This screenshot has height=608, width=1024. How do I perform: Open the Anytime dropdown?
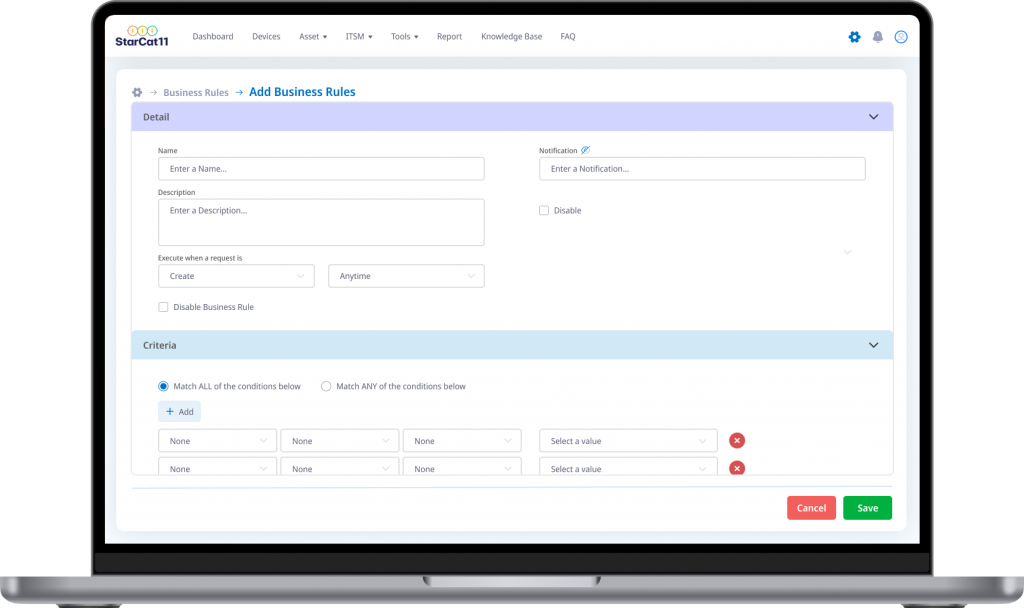pyautogui.click(x=406, y=276)
